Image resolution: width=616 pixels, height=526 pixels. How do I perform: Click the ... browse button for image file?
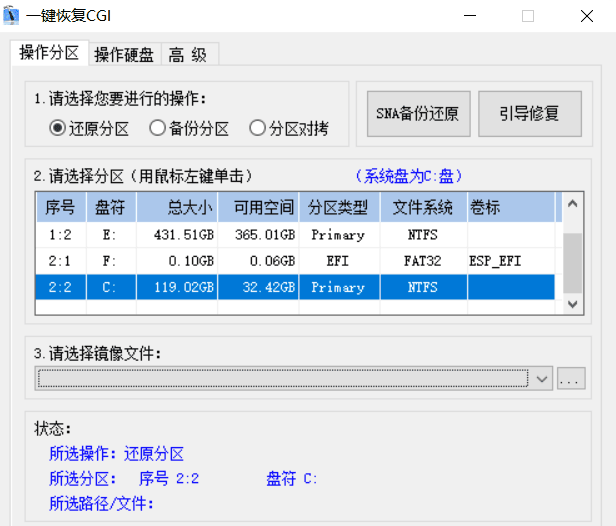[571, 379]
